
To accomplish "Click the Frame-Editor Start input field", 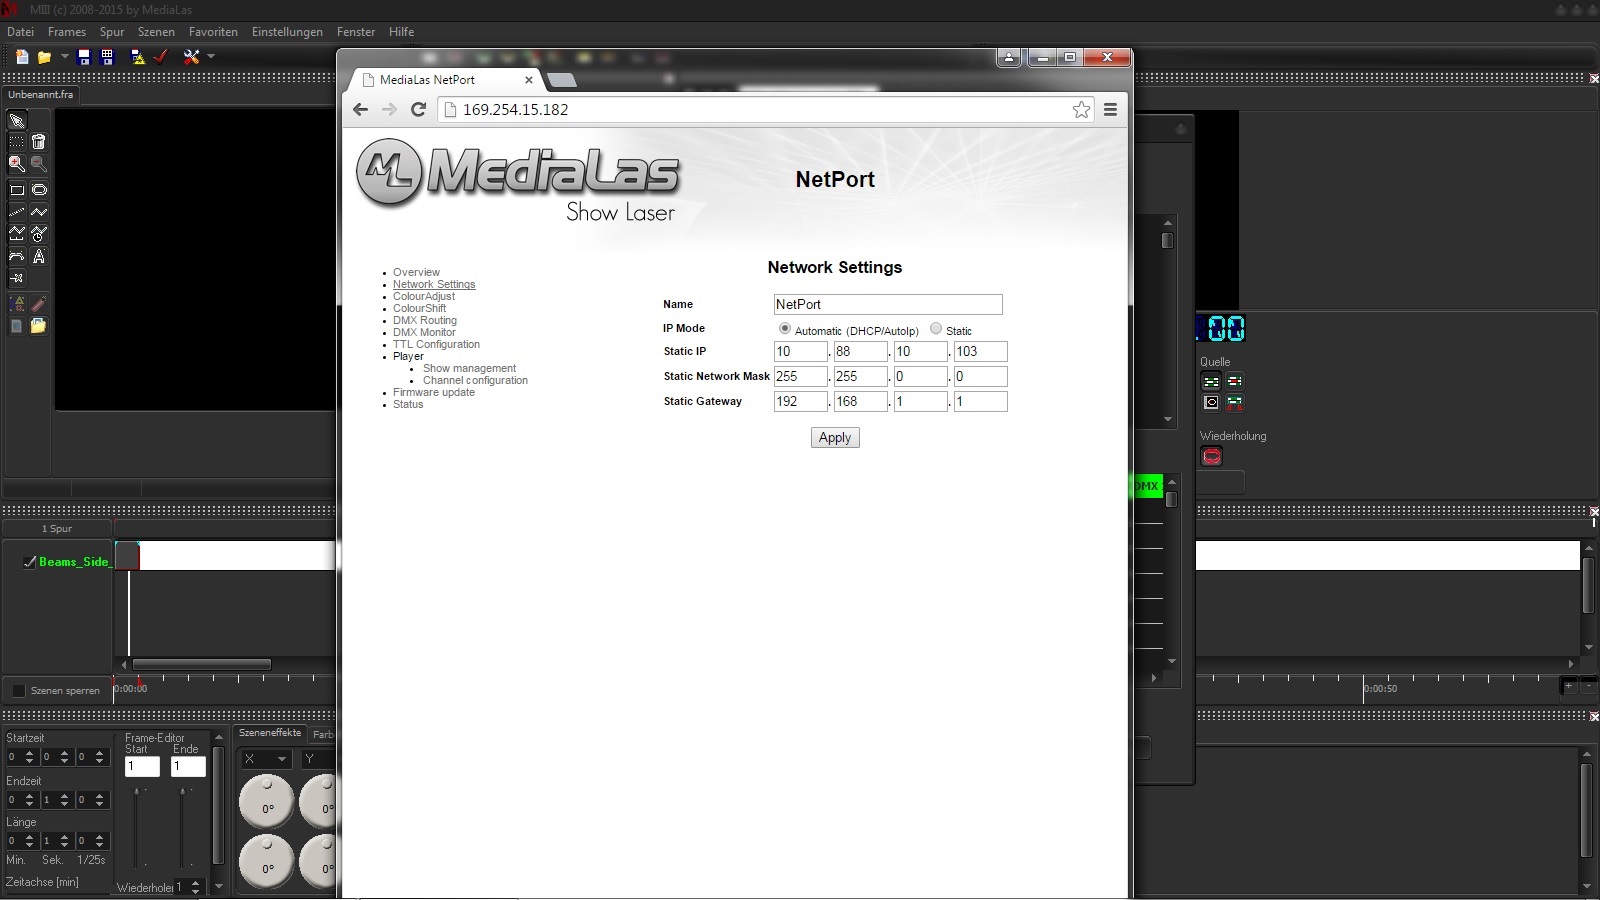I will (x=142, y=766).
